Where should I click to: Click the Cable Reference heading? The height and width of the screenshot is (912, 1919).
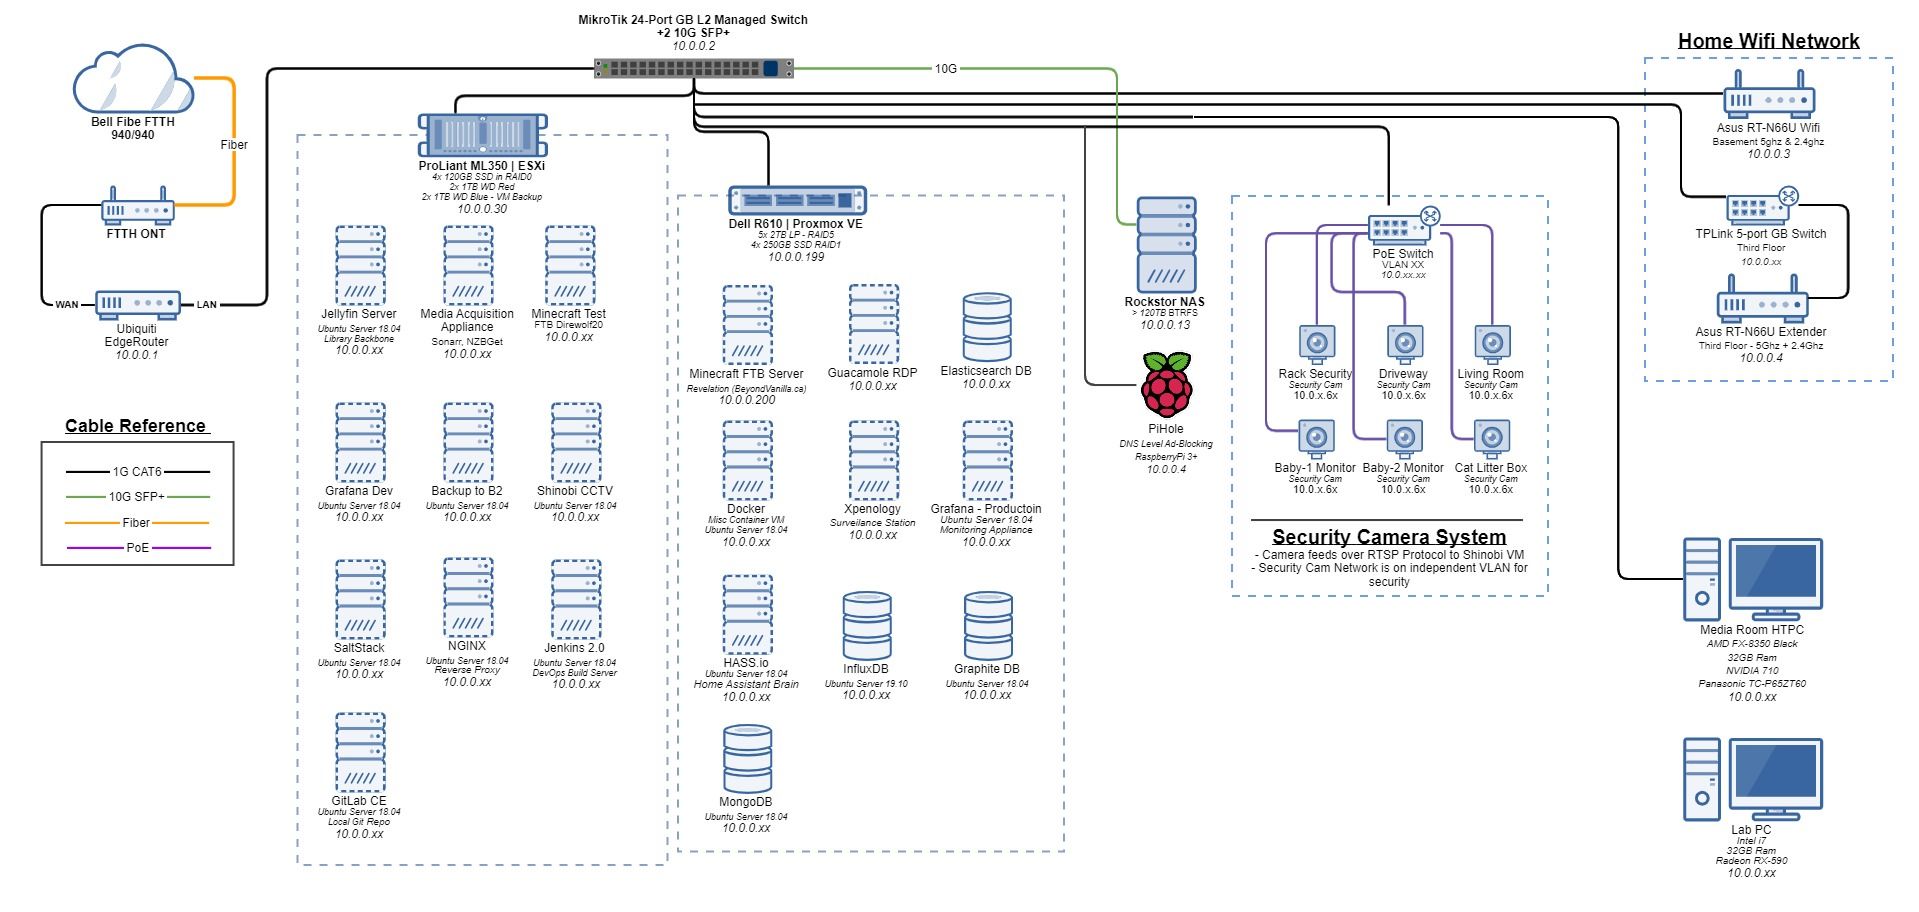coord(135,426)
